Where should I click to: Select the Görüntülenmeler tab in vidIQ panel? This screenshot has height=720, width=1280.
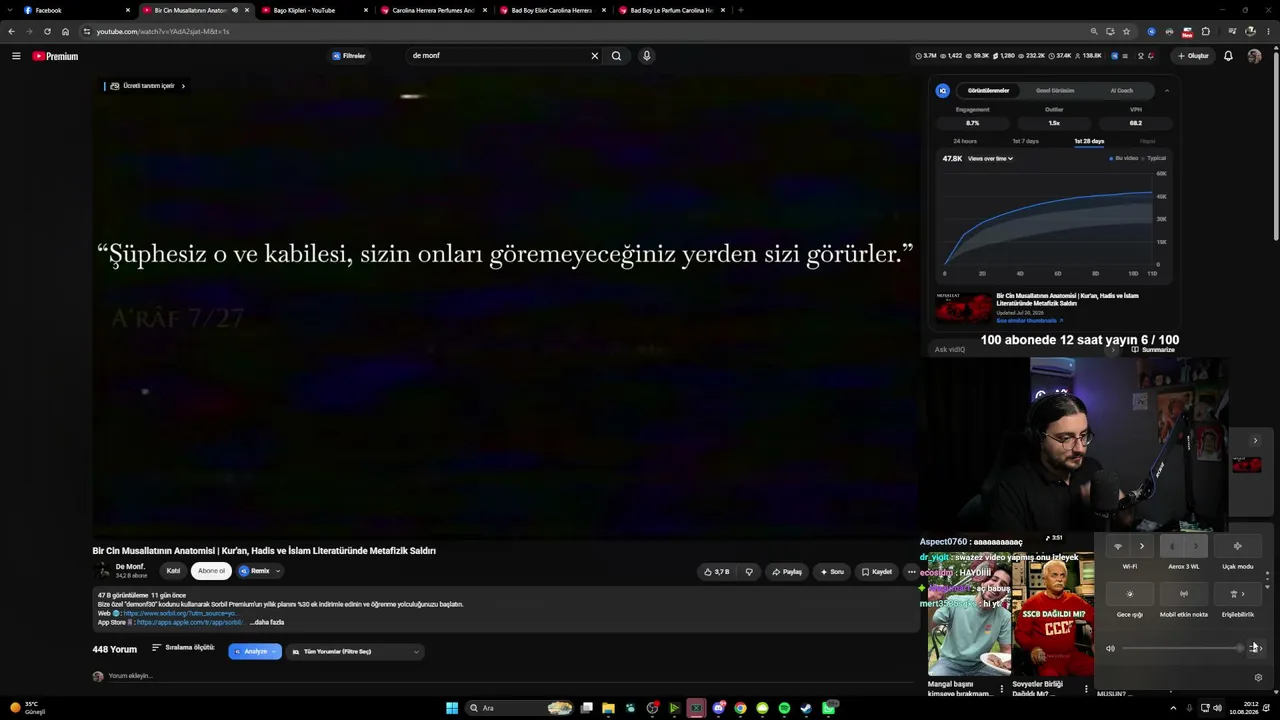pyautogui.click(x=988, y=90)
